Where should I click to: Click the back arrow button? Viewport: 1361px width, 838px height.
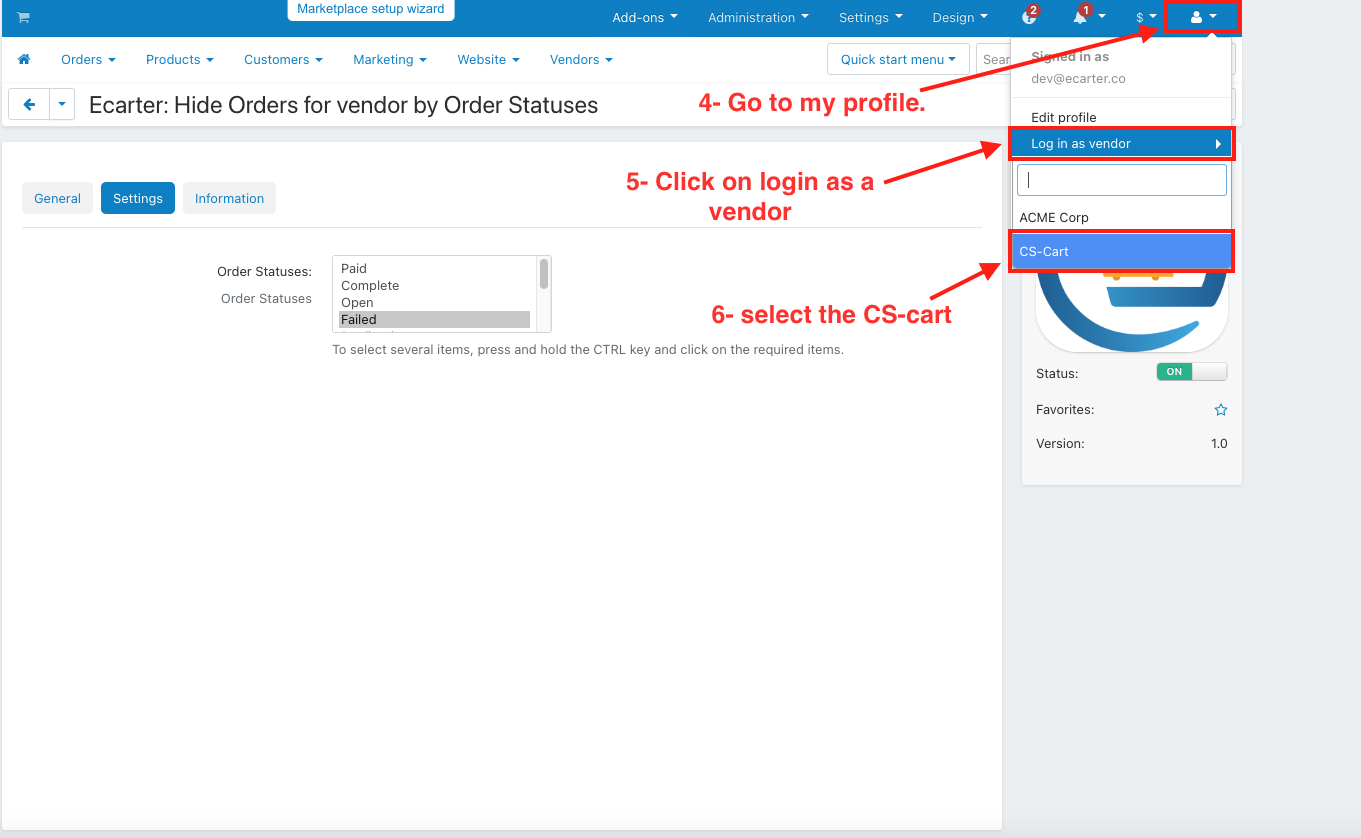pyautogui.click(x=29, y=104)
